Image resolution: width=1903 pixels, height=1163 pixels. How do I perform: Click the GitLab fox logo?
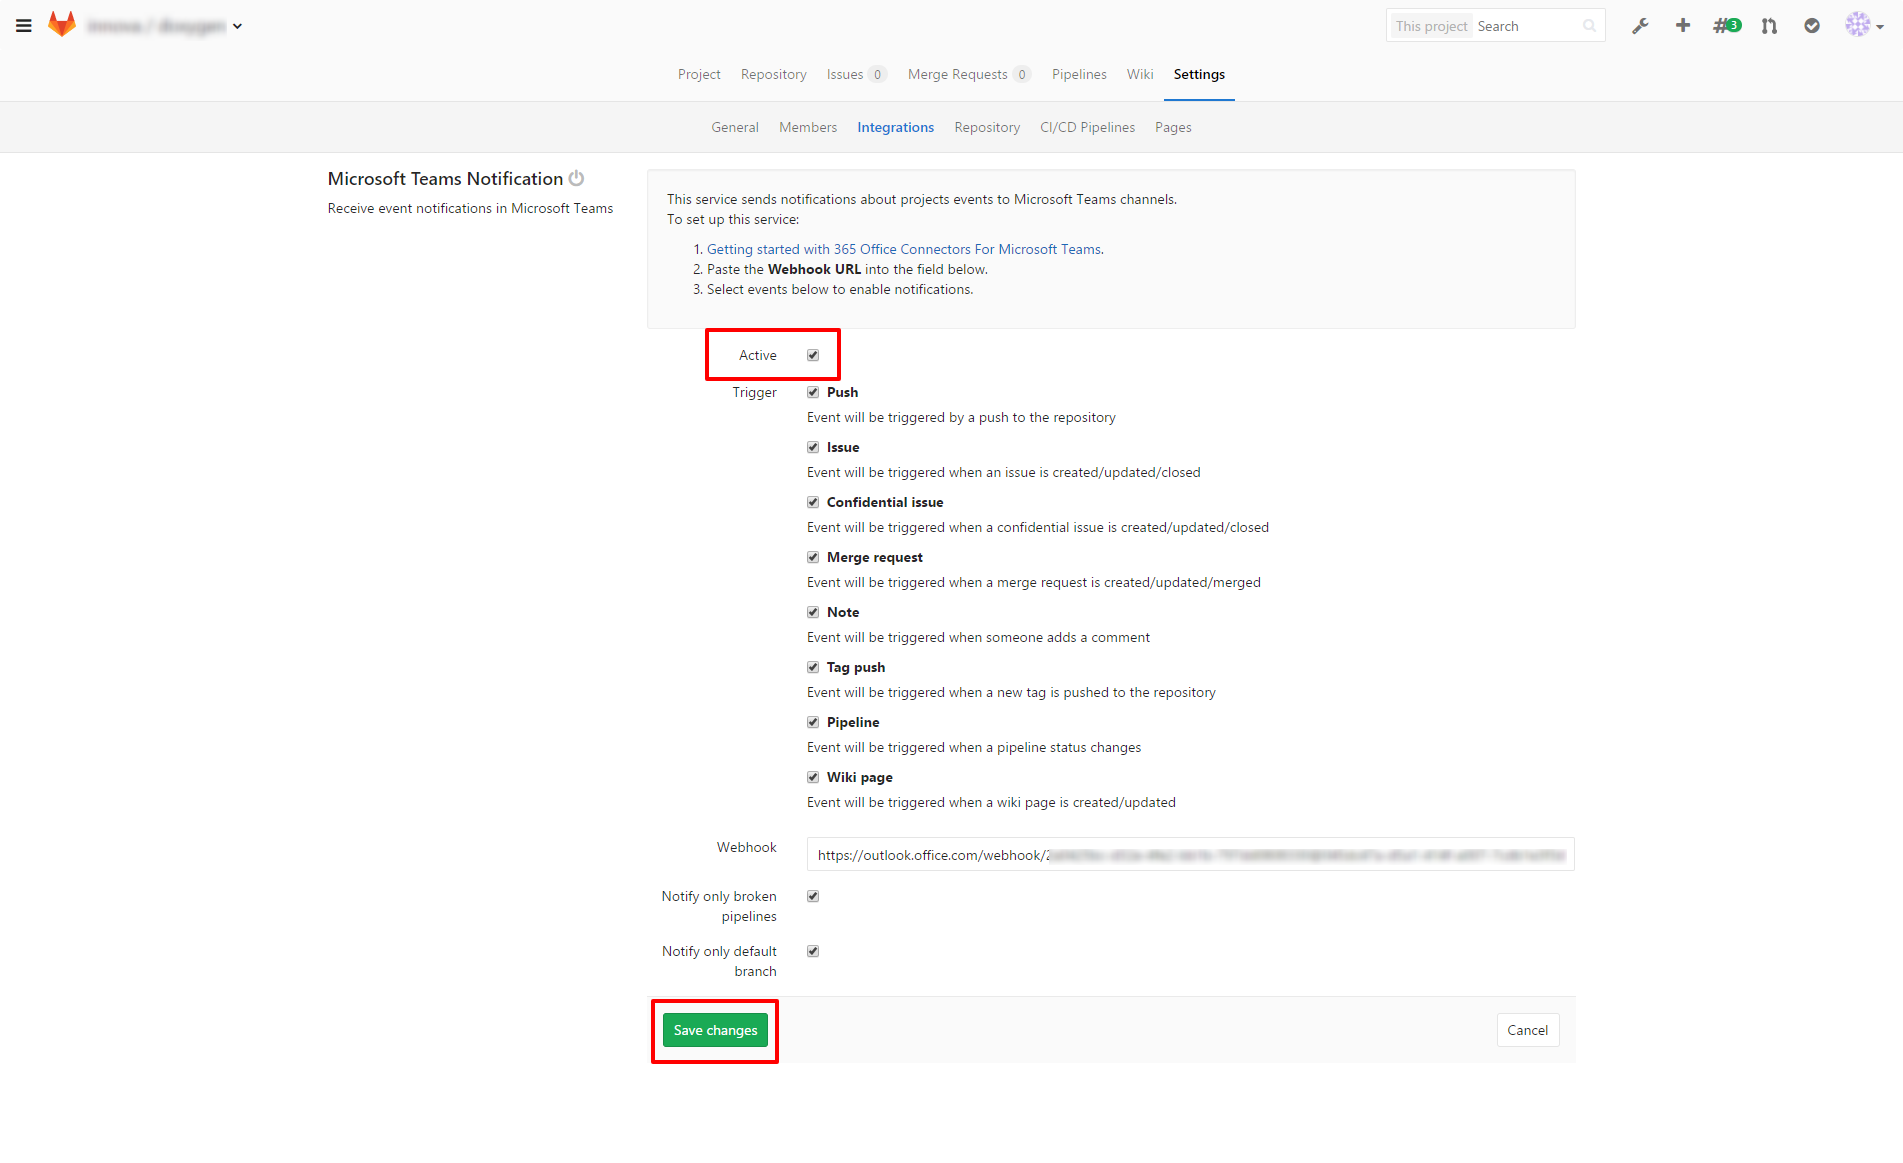tap(62, 25)
